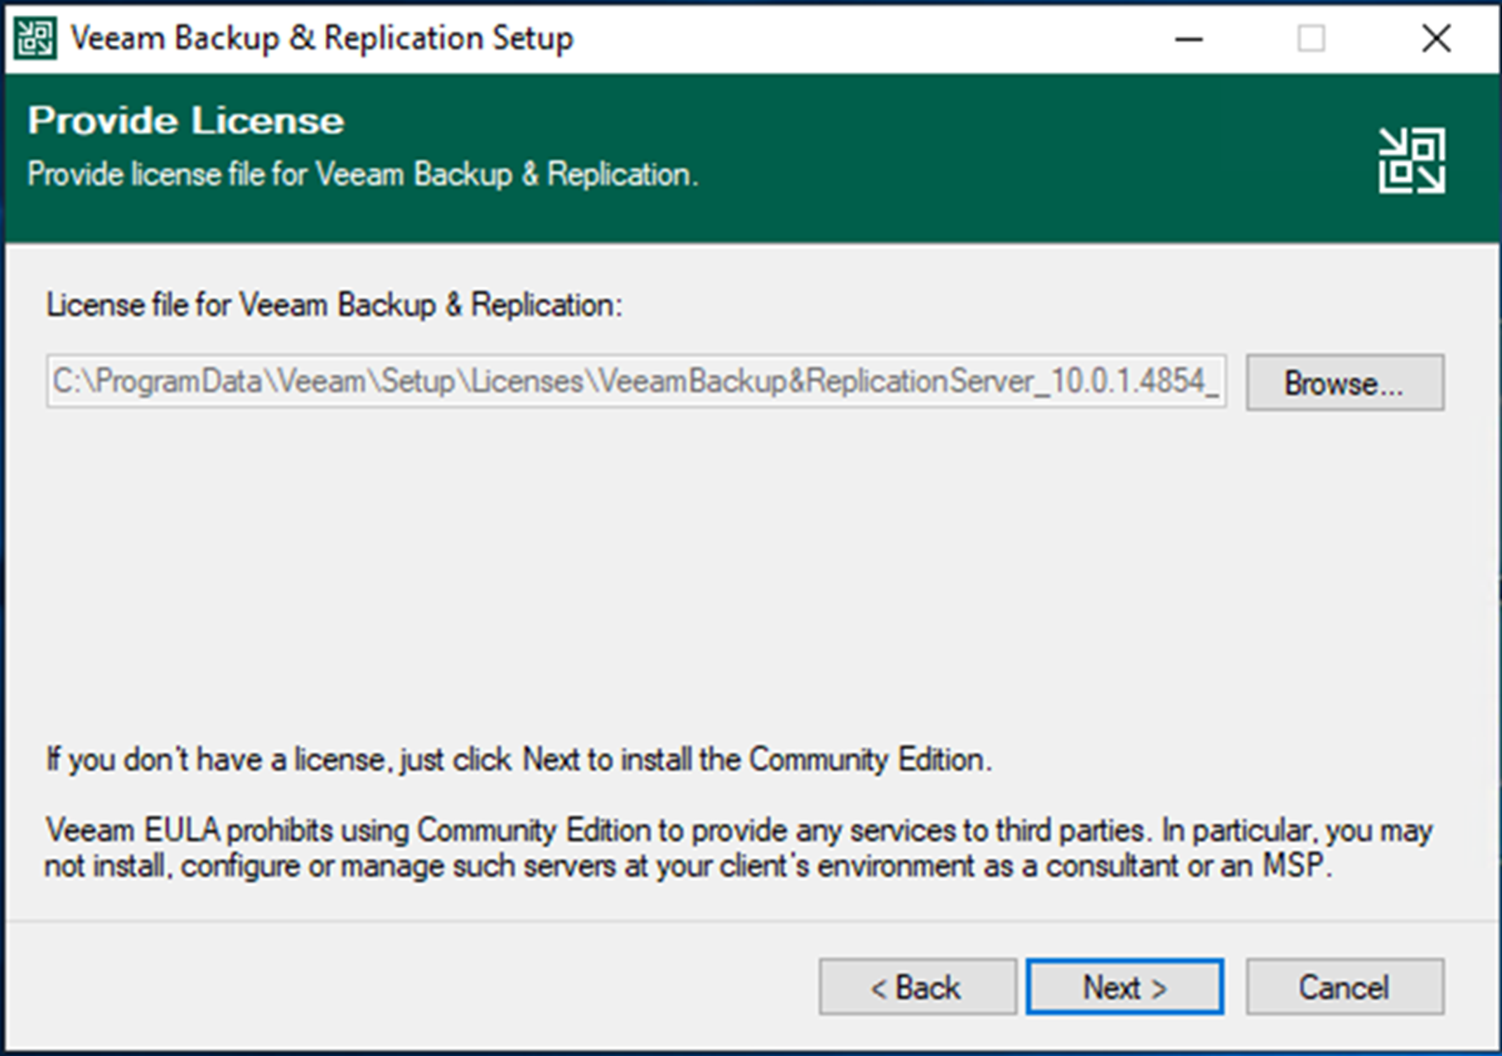The image size is (1502, 1056).
Task: Click Next > to continue setup
Action: (x=1124, y=987)
